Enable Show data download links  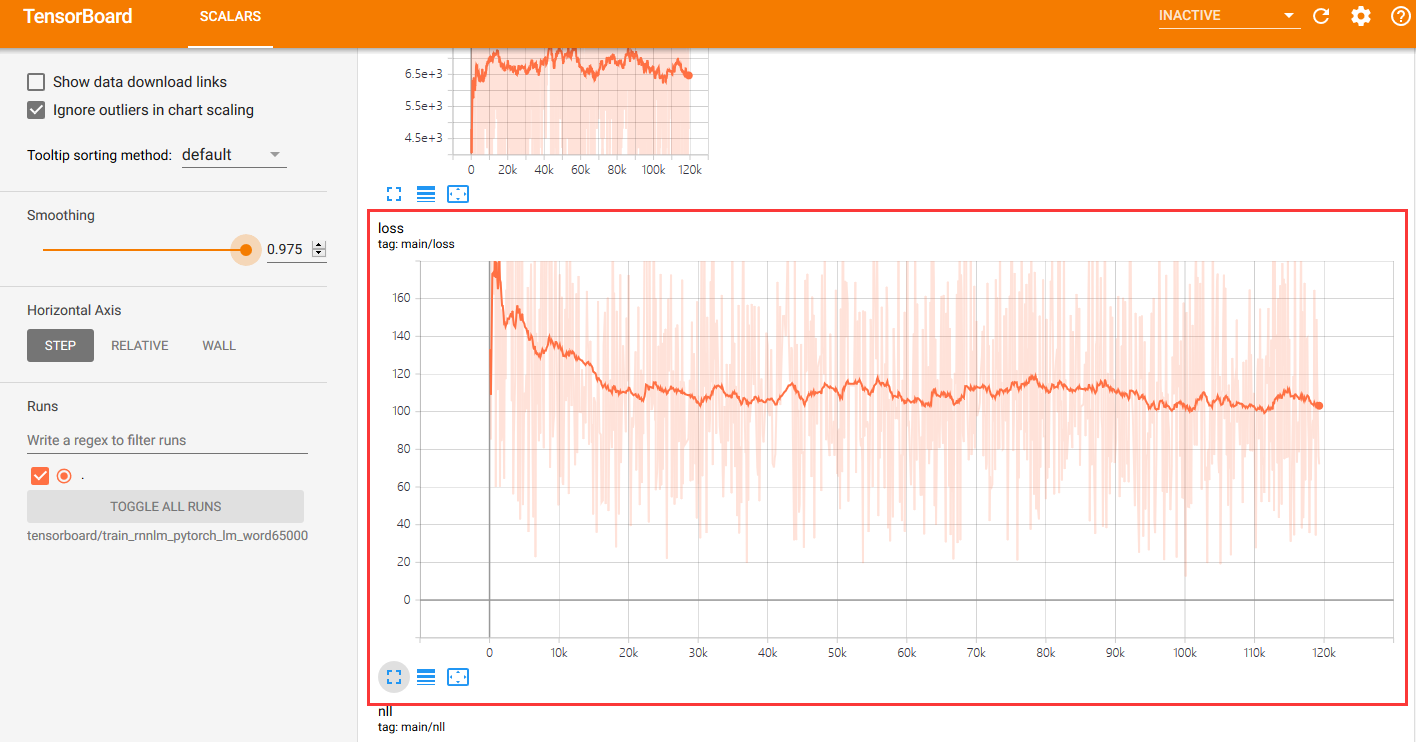pyautogui.click(x=36, y=81)
